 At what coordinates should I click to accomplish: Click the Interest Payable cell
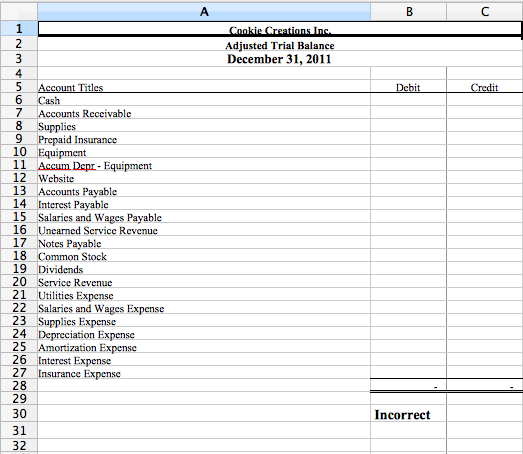point(204,204)
